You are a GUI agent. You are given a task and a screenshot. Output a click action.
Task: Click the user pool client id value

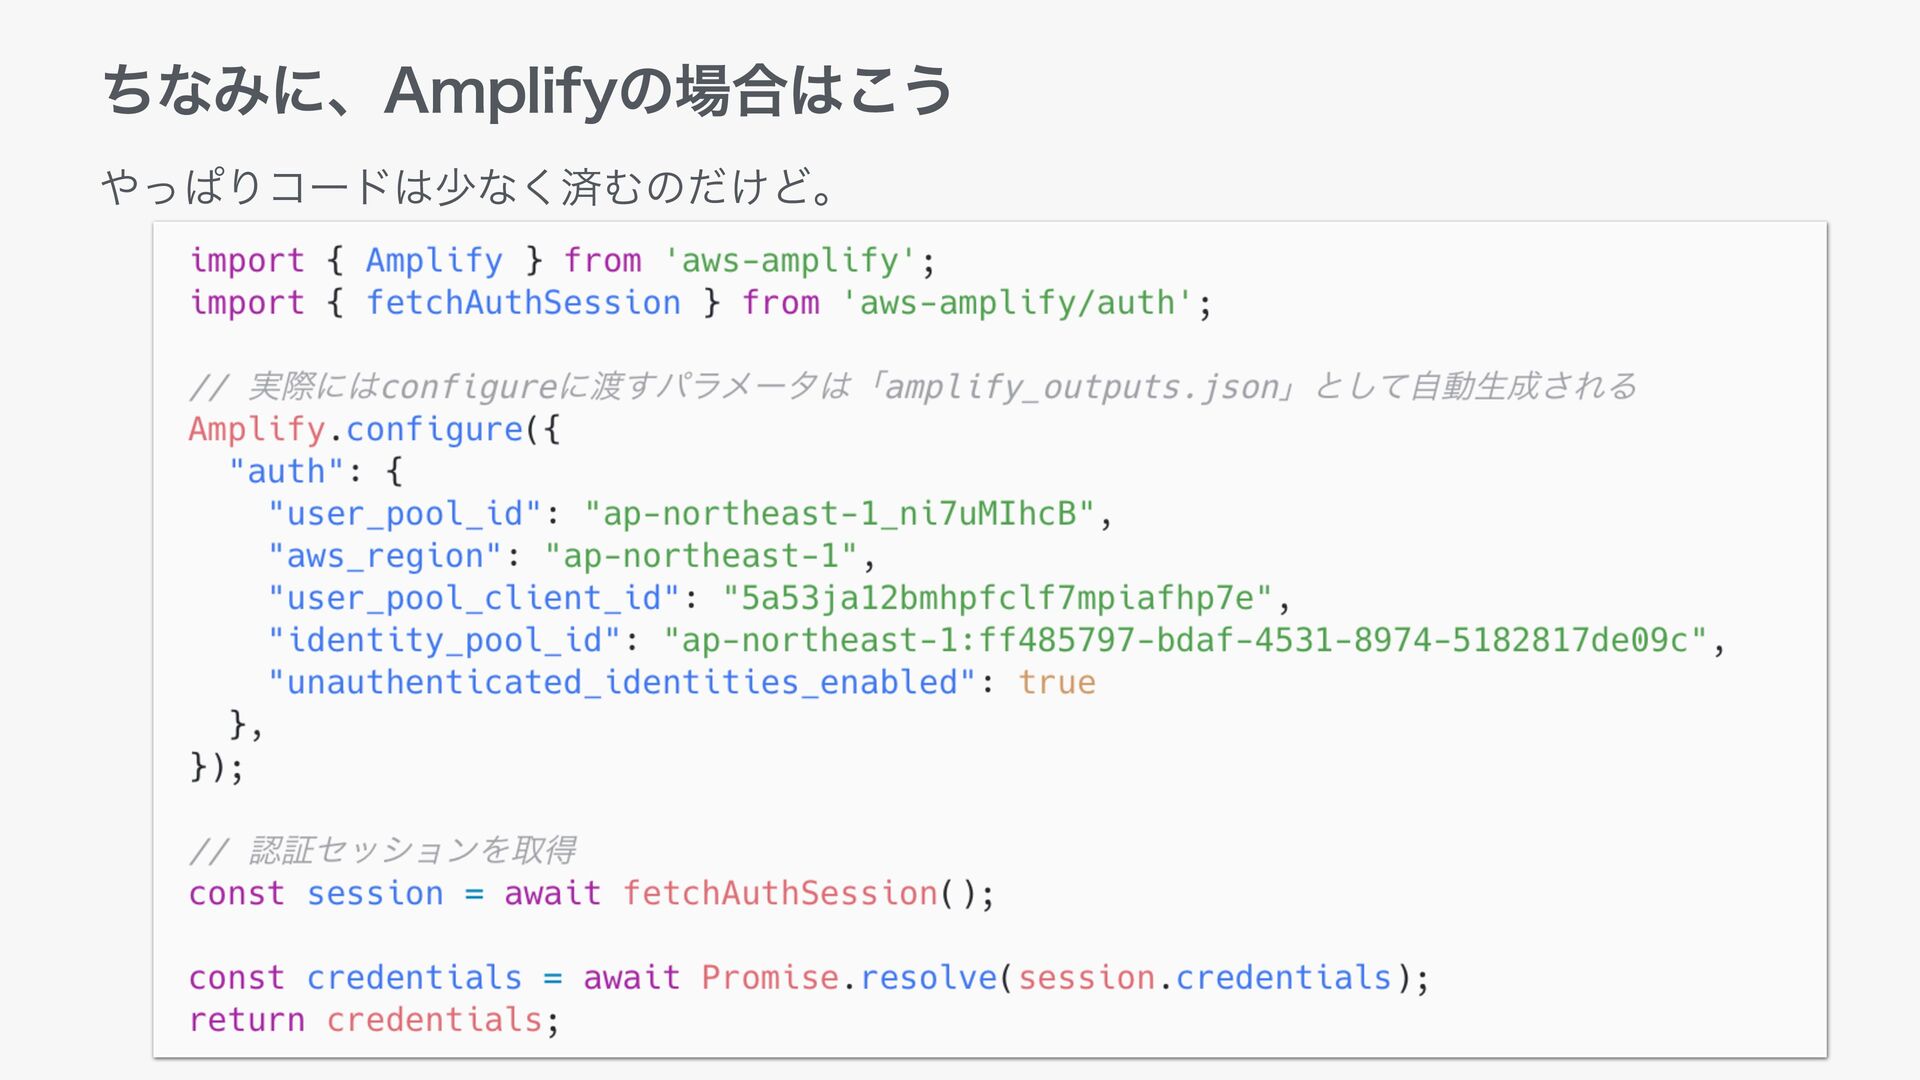coord(996,598)
